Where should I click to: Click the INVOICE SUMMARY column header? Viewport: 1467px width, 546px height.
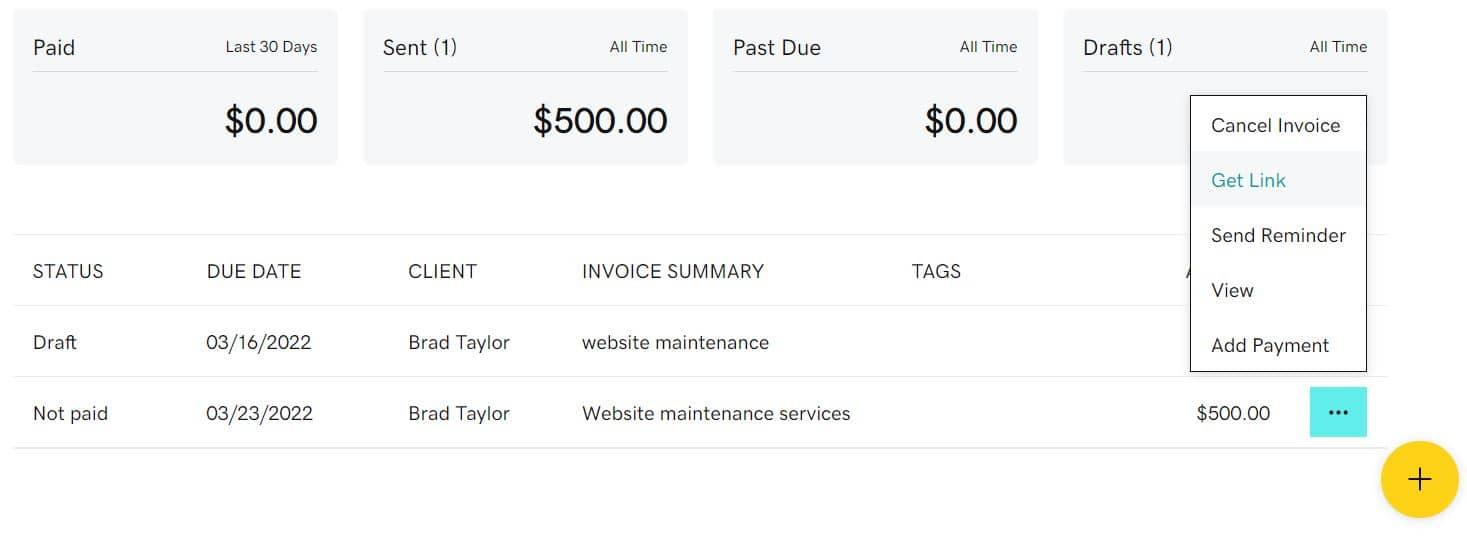(672, 271)
